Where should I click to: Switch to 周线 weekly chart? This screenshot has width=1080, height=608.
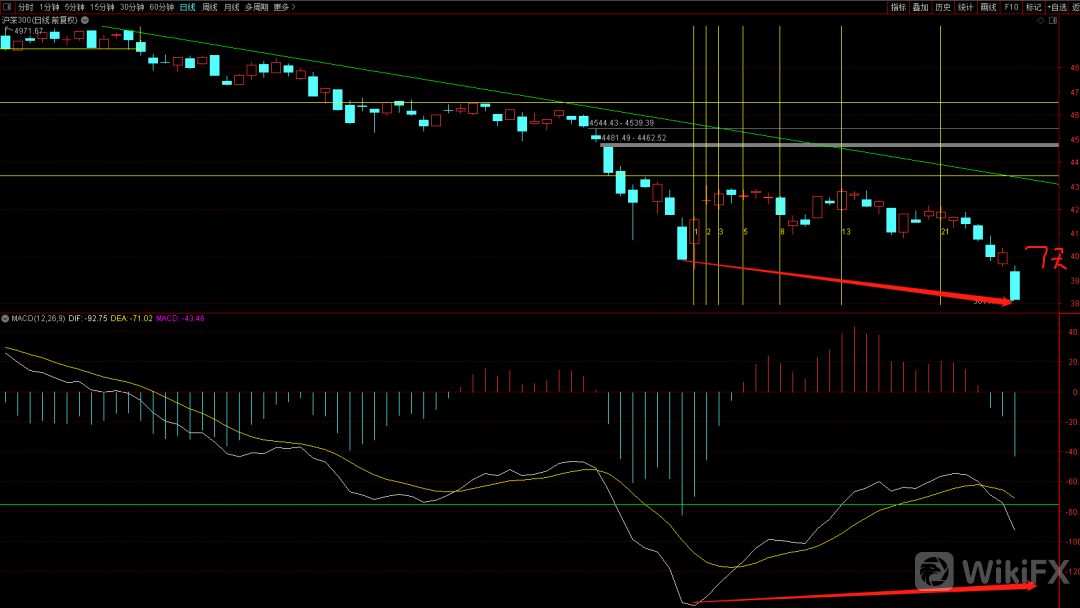tap(210, 7)
